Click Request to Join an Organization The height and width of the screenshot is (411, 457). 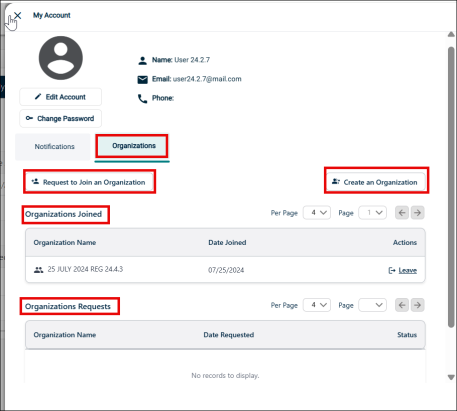pos(89,182)
